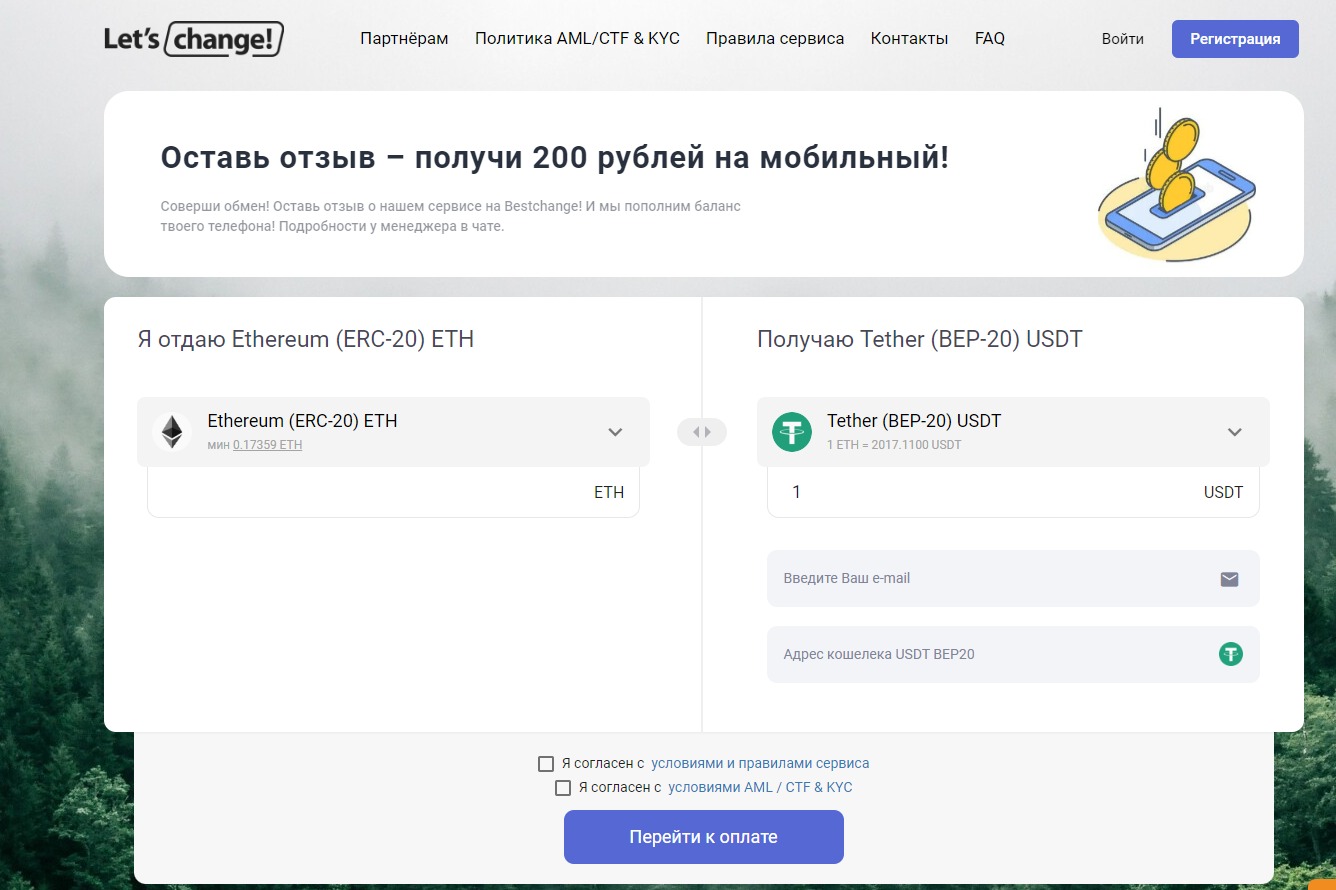Focus the ETH amount input field

(393, 492)
